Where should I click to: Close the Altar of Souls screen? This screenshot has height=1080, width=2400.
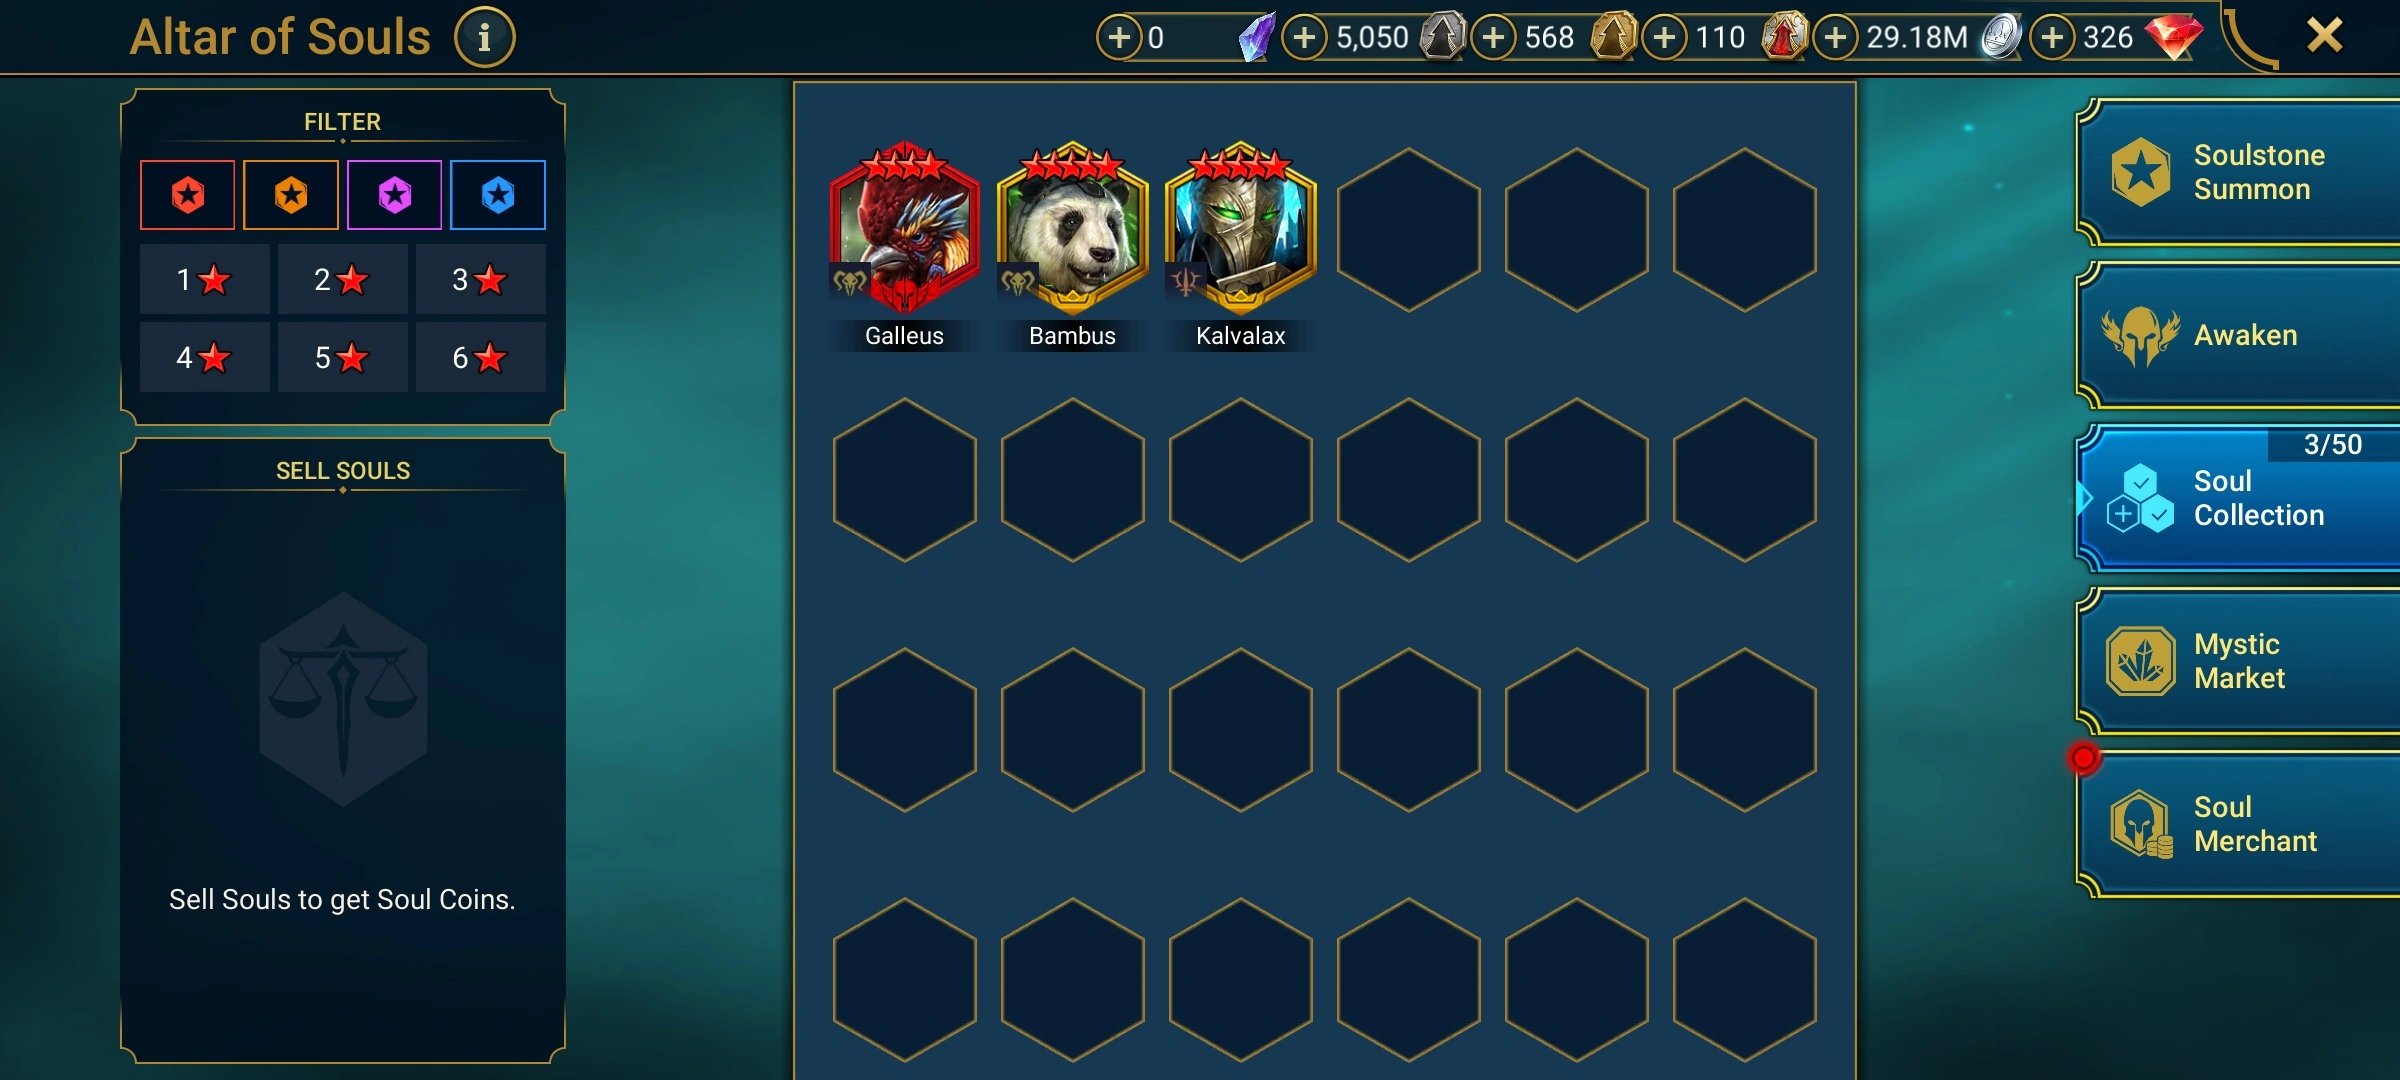[x=2325, y=36]
